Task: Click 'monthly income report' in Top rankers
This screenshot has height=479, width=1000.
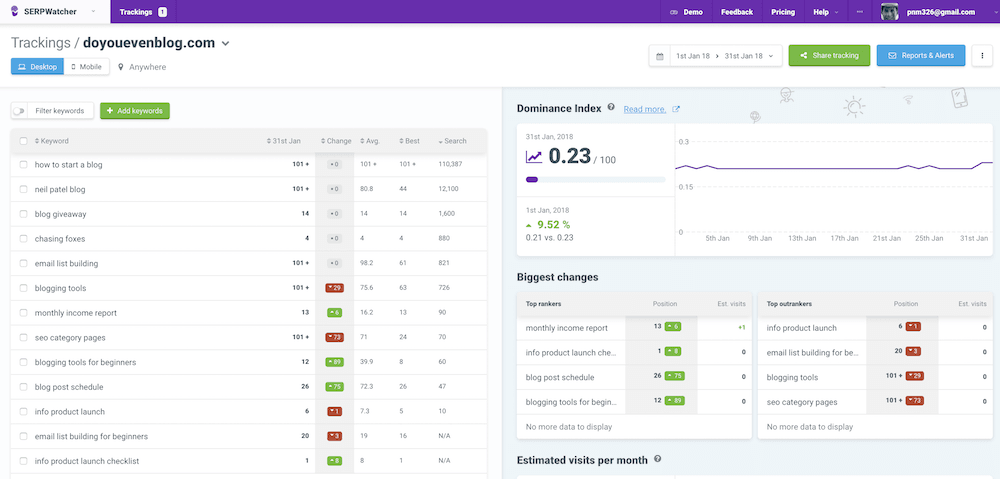Action: tap(567, 328)
